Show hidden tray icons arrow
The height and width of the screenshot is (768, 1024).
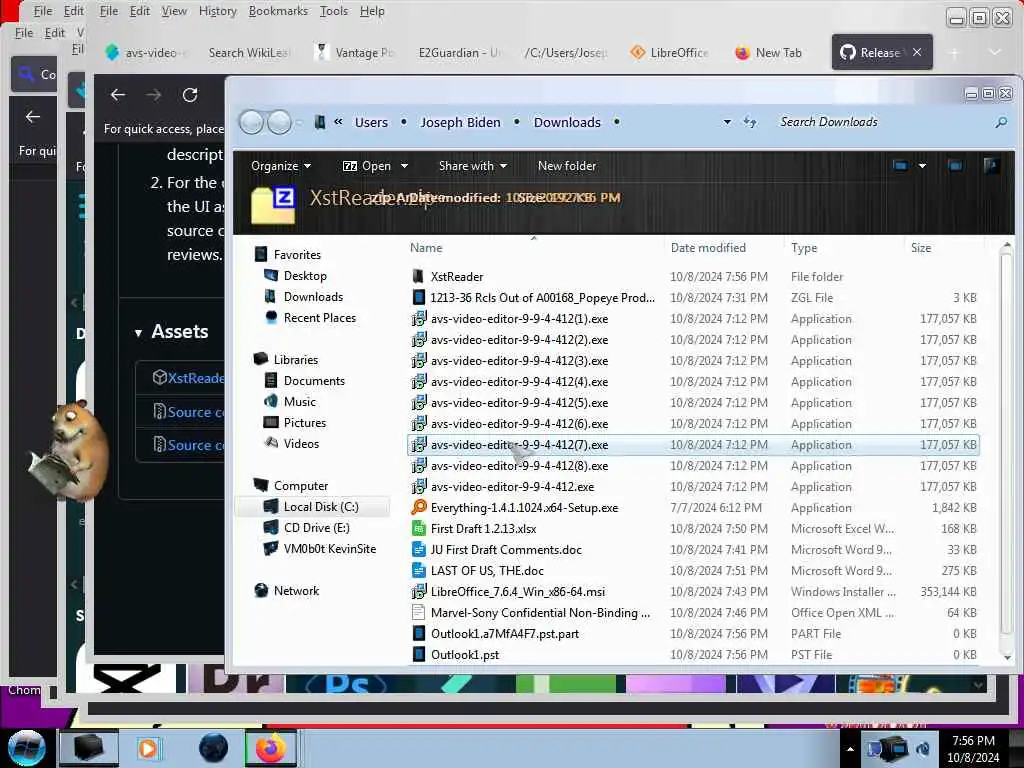pos(850,749)
